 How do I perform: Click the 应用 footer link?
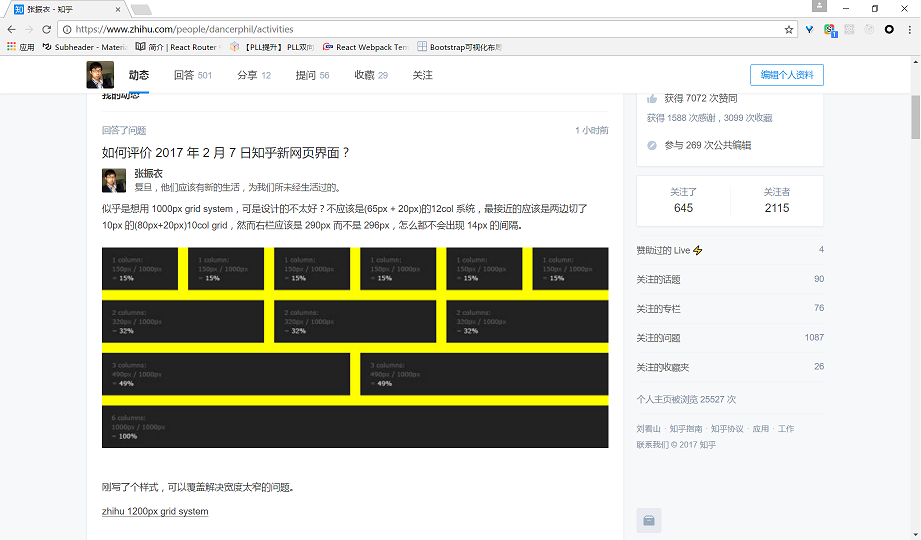click(761, 429)
